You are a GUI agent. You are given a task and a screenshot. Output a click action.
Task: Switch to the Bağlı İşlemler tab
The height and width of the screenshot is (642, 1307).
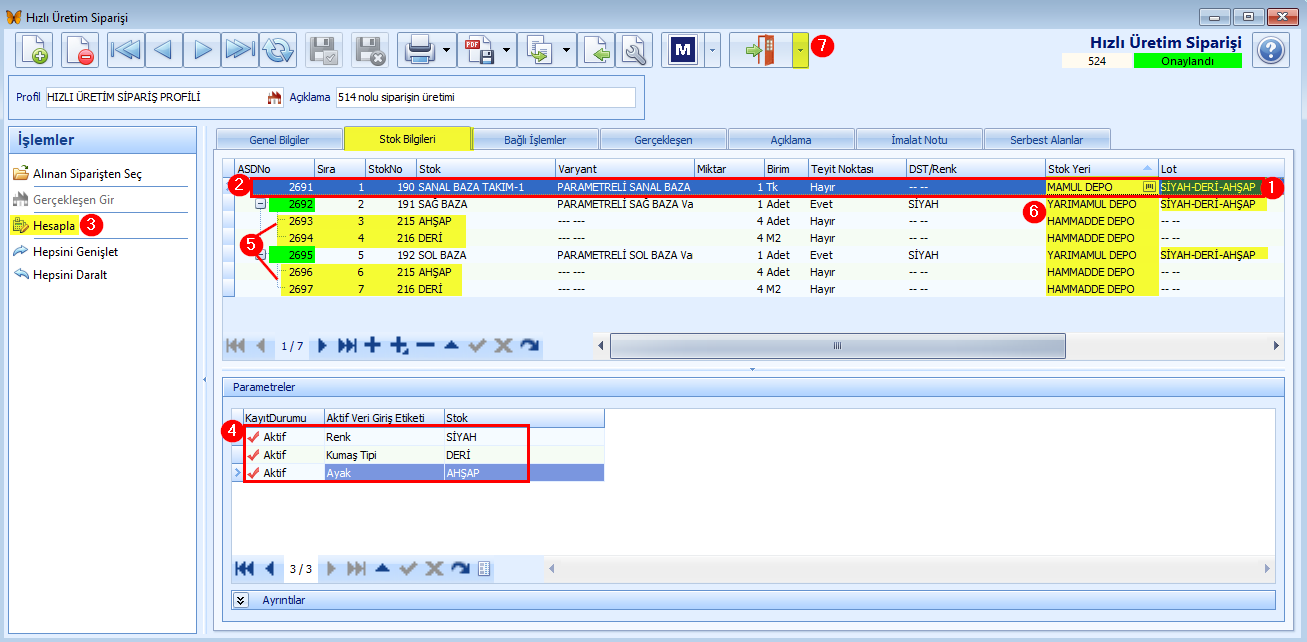[535, 139]
